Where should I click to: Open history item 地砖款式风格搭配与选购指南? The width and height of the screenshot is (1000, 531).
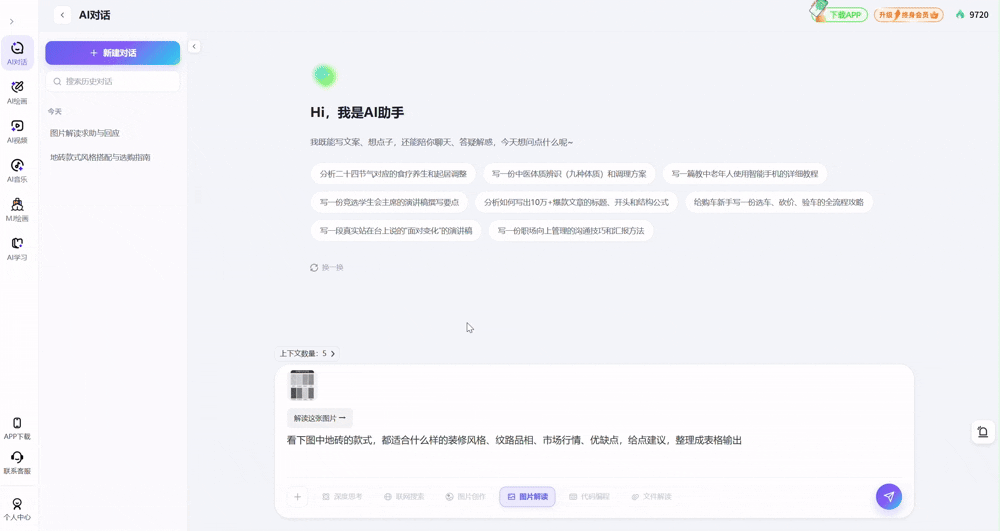pyautogui.click(x=100, y=157)
